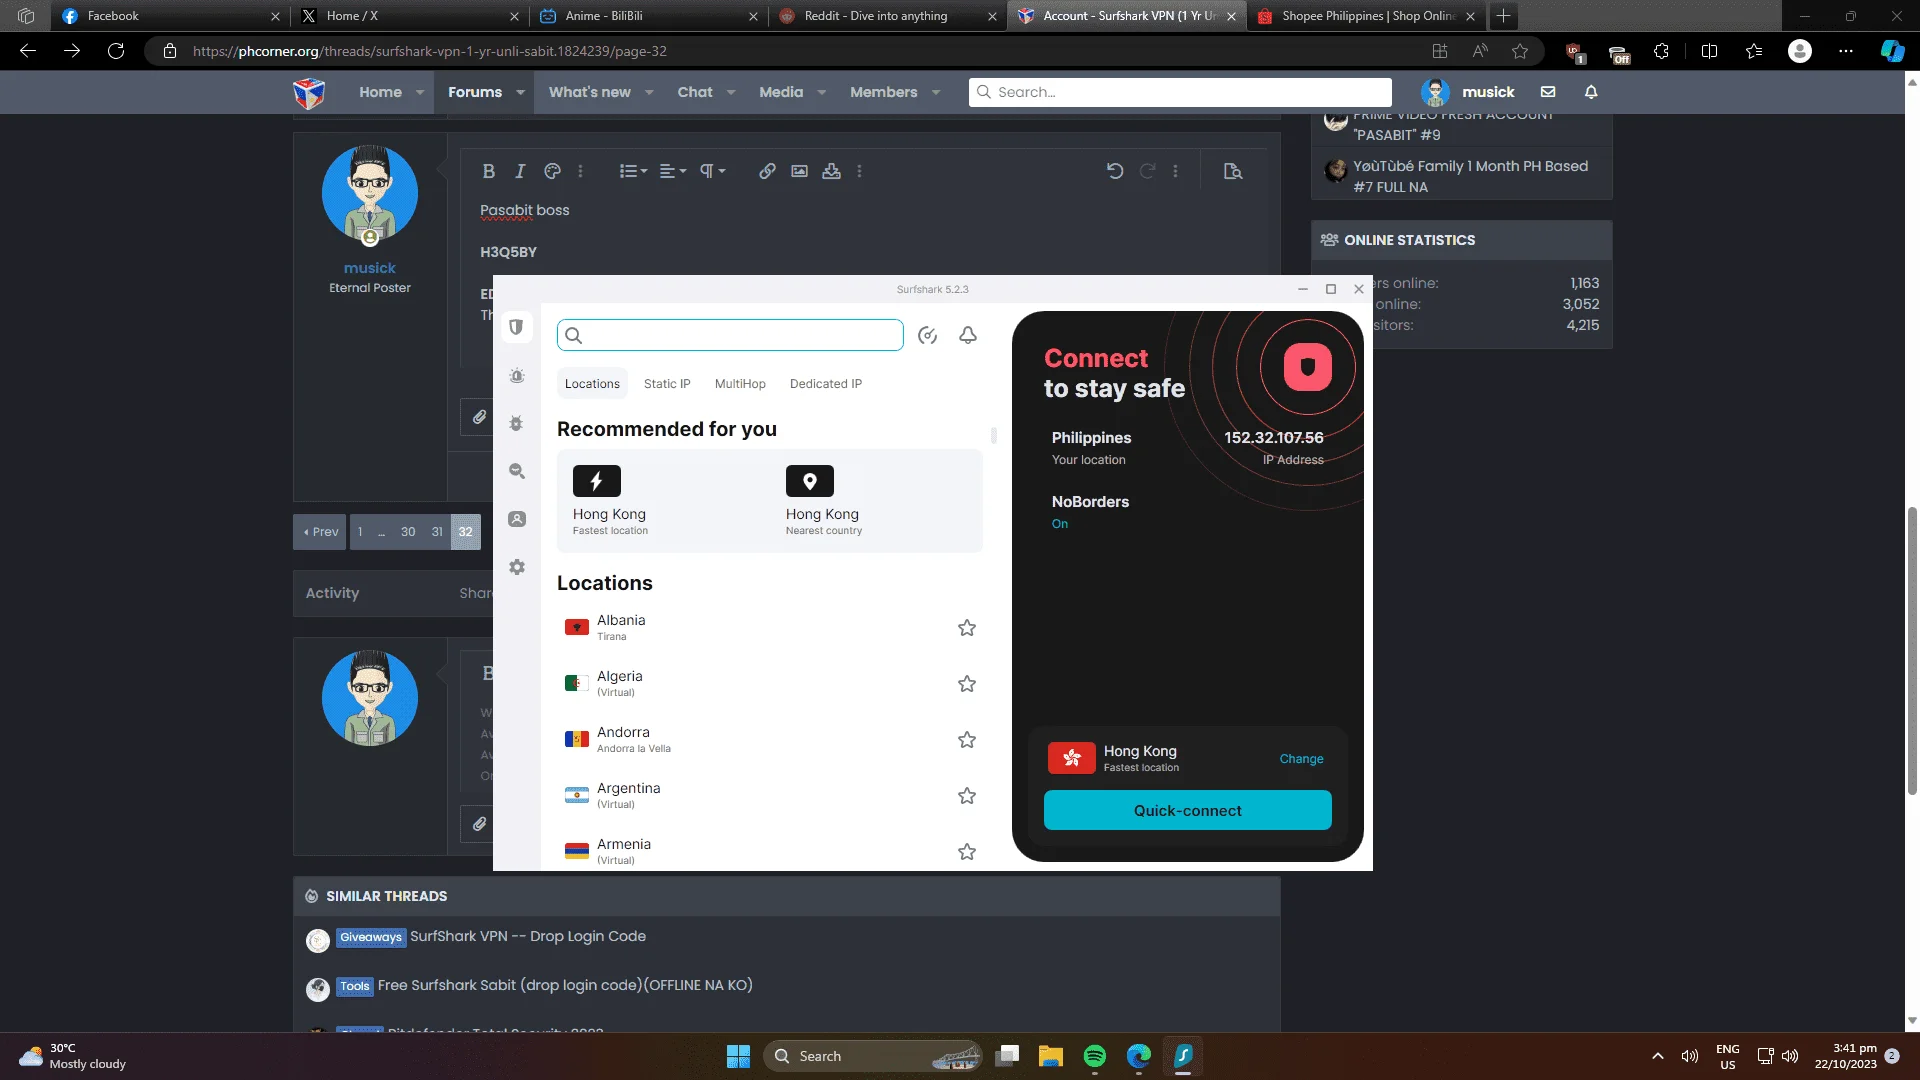Favorite Algeria with its star
The height and width of the screenshot is (1080, 1920).
click(967, 684)
